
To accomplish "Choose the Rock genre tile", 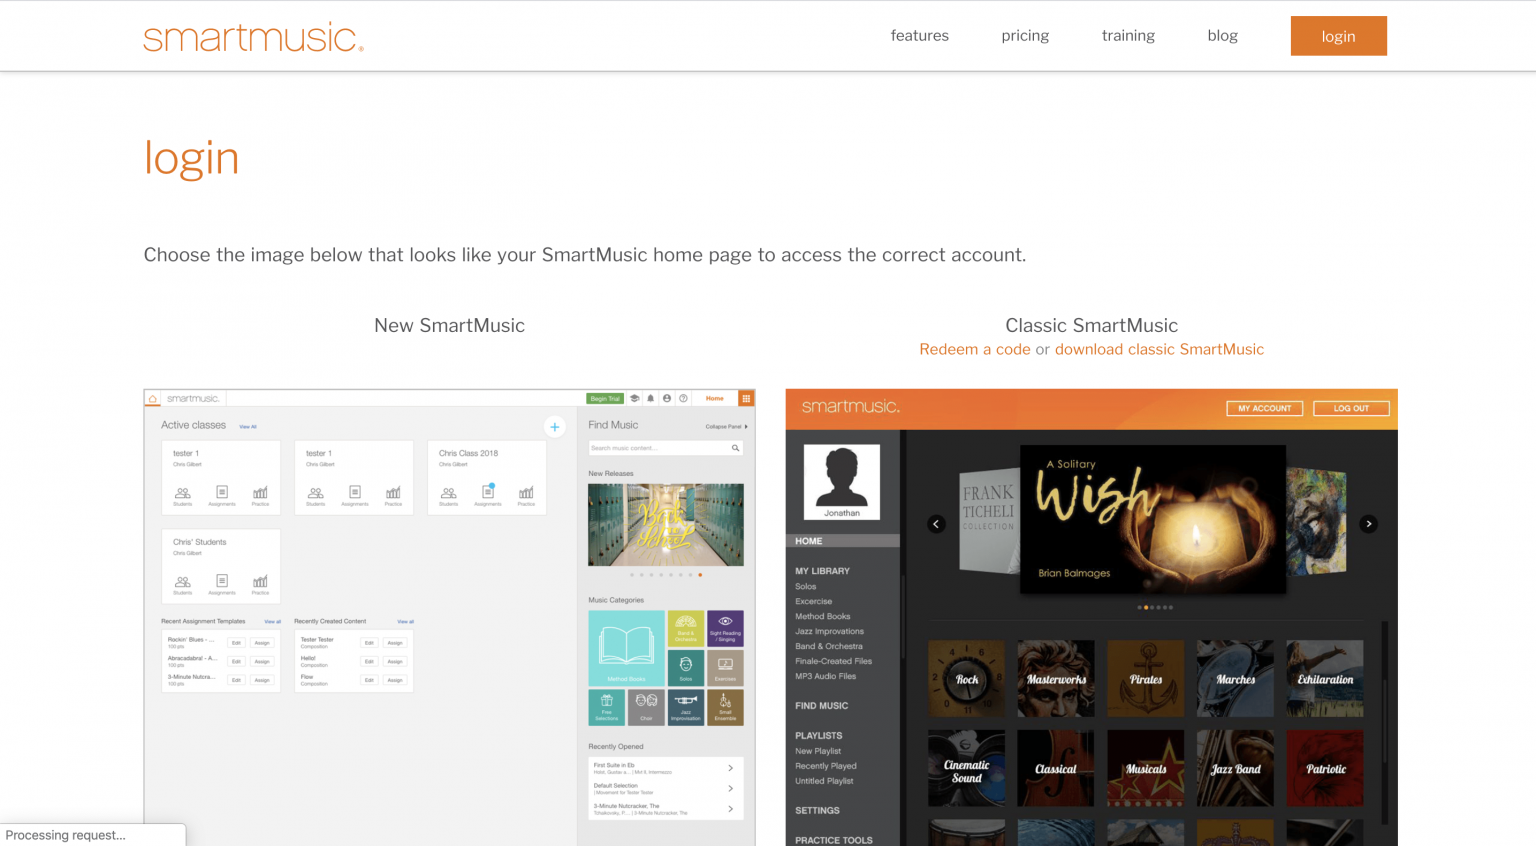I will pyautogui.click(x=966, y=679).
